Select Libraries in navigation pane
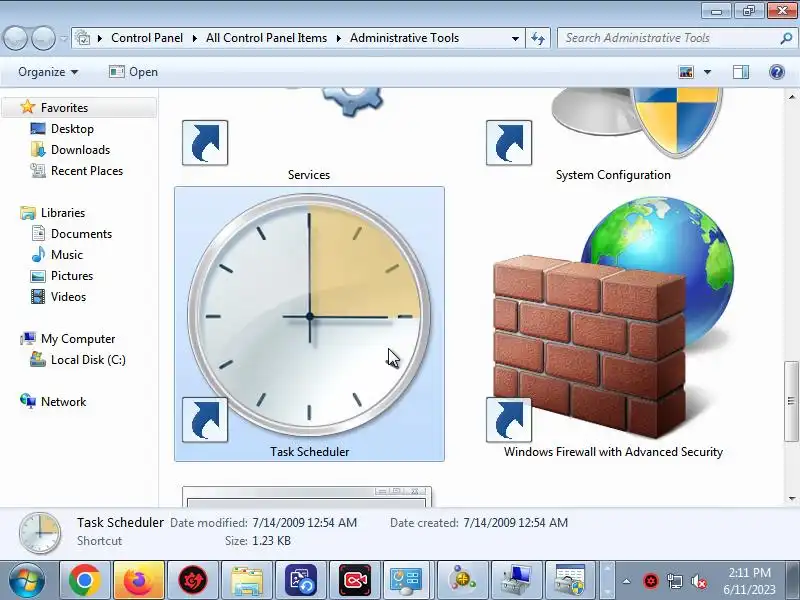Screen dimensions: 800x600 coord(63,212)
